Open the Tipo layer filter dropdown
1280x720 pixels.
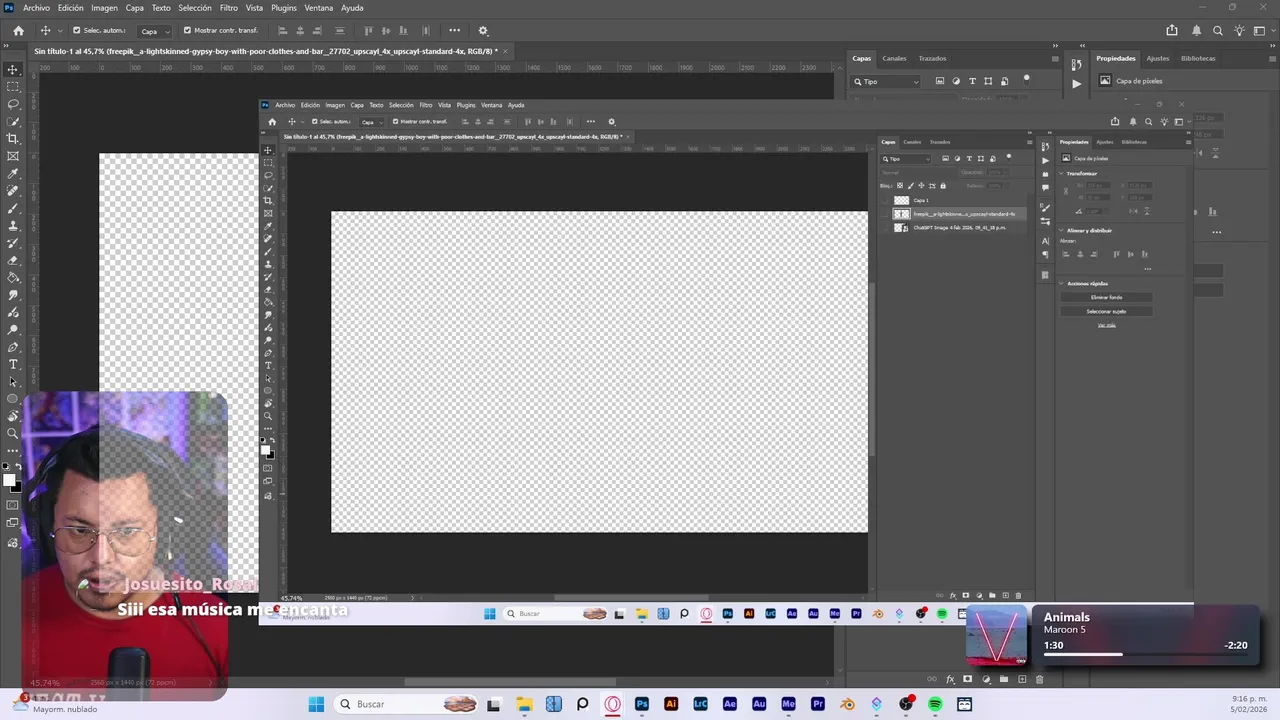pos(886,82)
